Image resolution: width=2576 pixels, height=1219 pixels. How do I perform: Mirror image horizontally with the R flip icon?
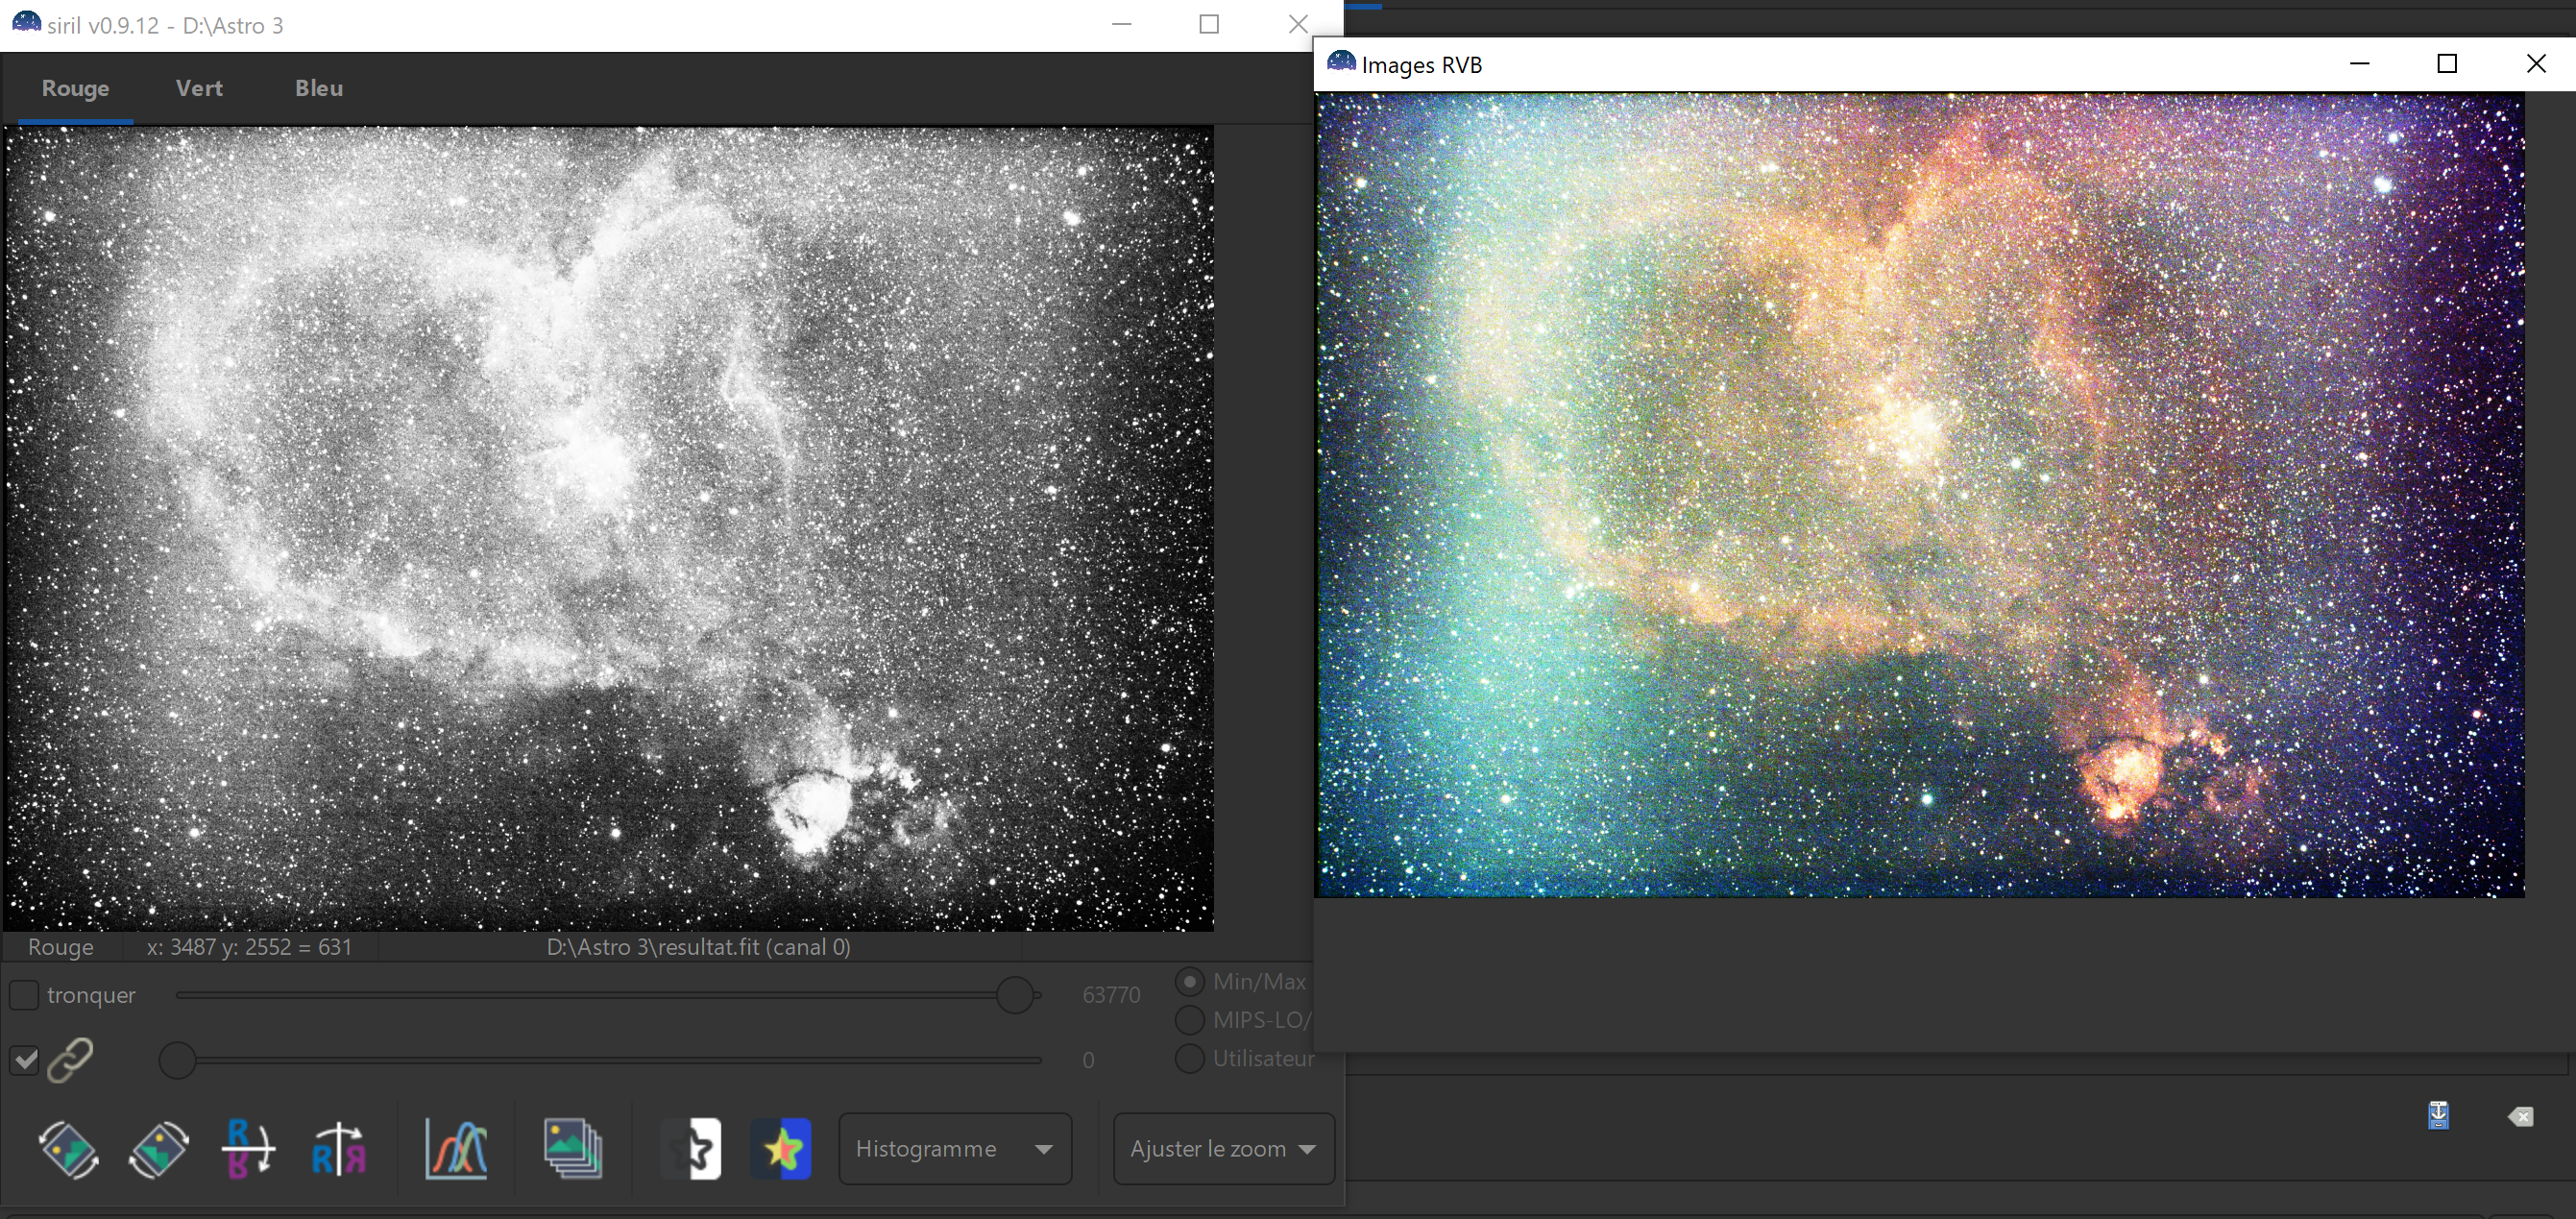click(339, 1149)
